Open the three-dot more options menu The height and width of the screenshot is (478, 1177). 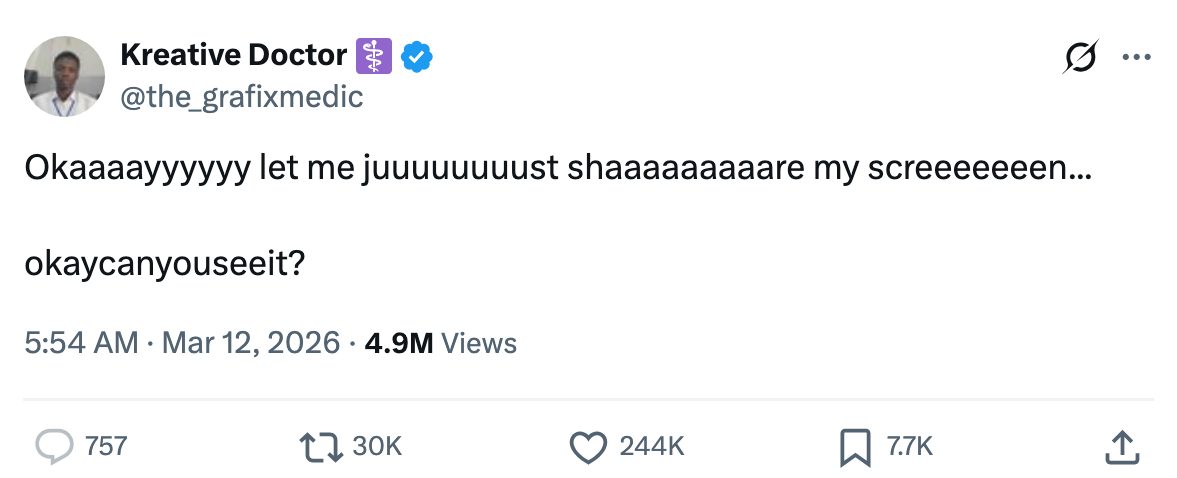pyautogui.click(x=1136, y=57)
